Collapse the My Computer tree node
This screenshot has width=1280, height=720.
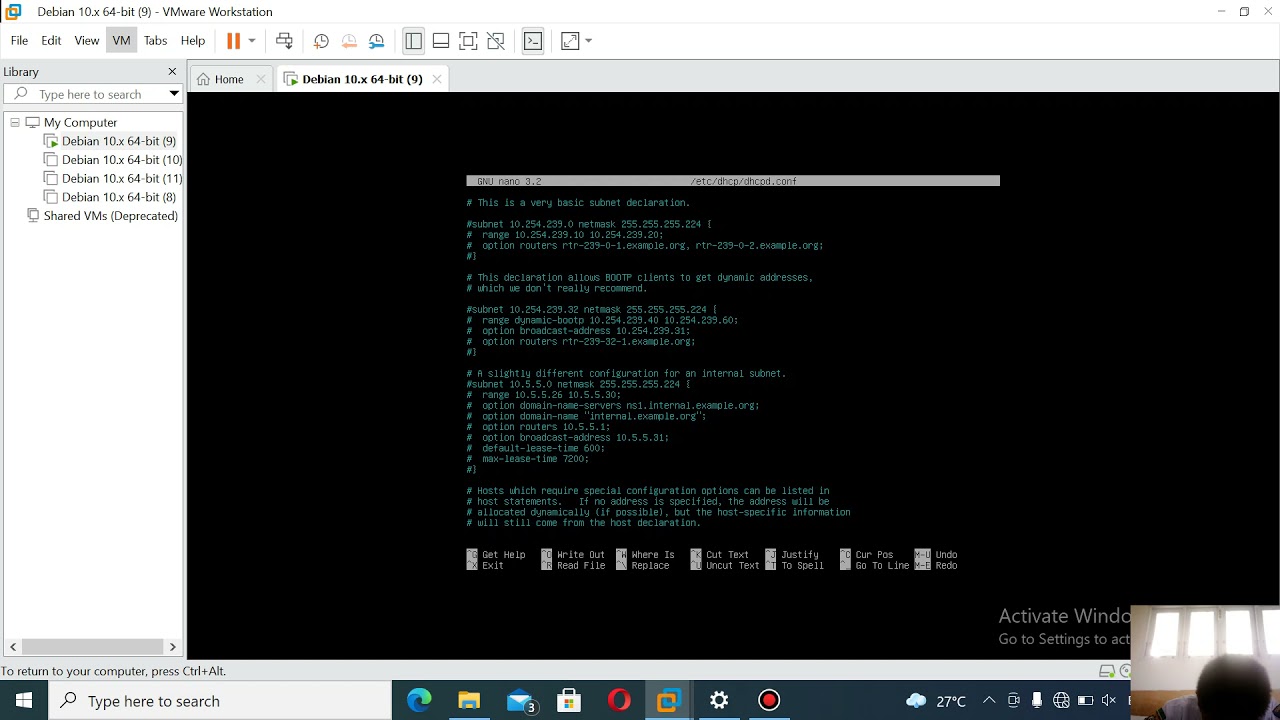coord(15,122)
